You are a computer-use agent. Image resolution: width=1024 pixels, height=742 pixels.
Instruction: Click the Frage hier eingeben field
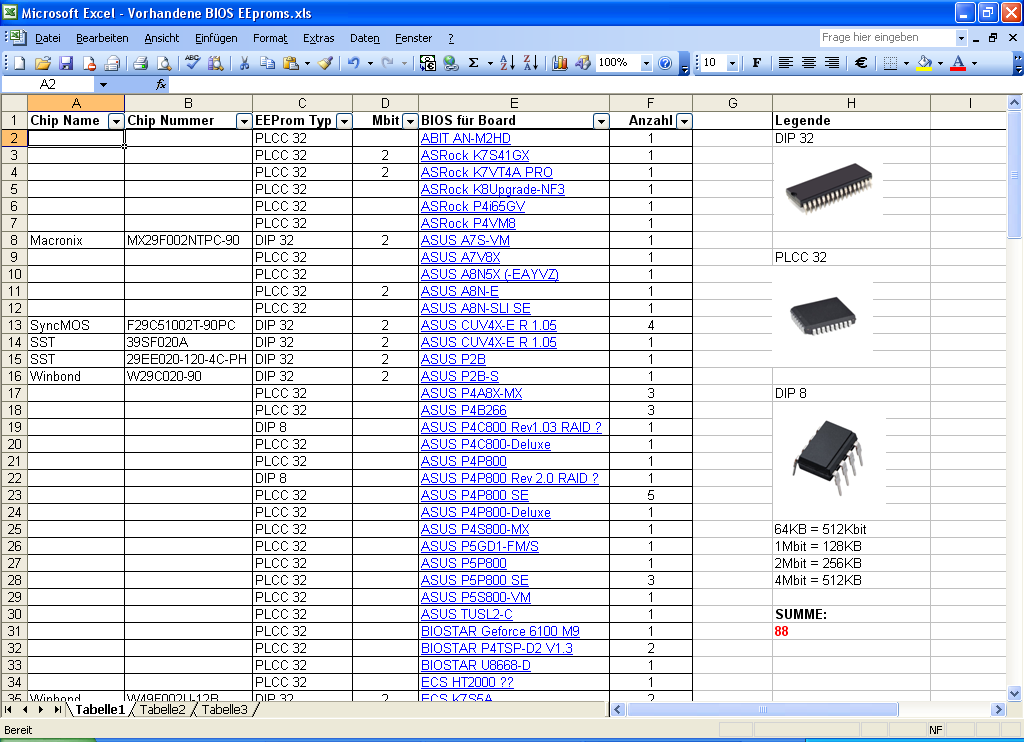(x=887, y=38)
